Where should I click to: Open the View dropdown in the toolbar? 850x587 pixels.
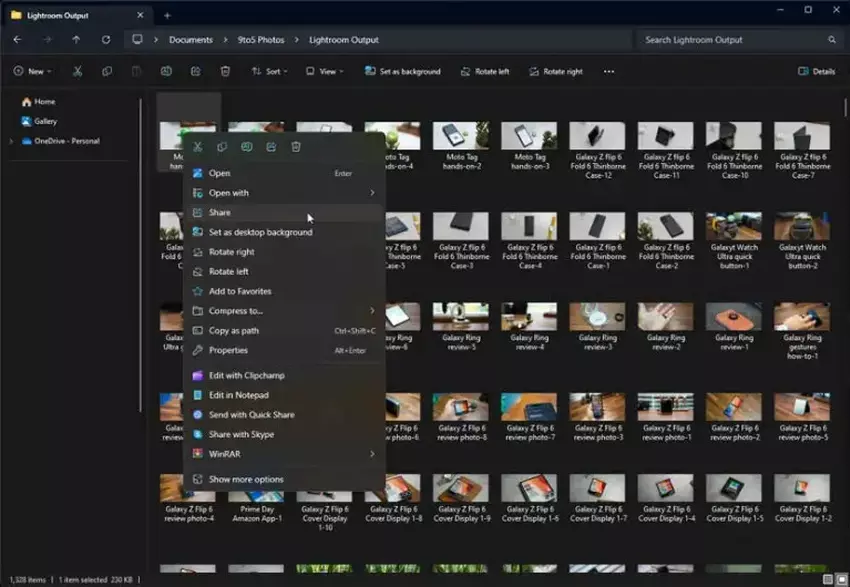(324, 72)
